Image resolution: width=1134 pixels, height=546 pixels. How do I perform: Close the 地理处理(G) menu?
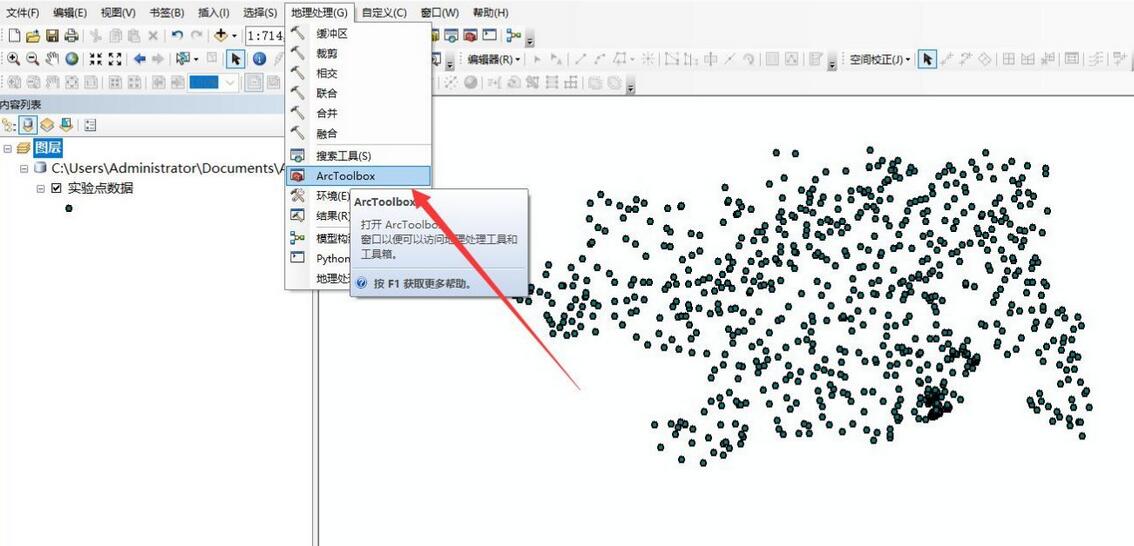click(x=320, y=12)
